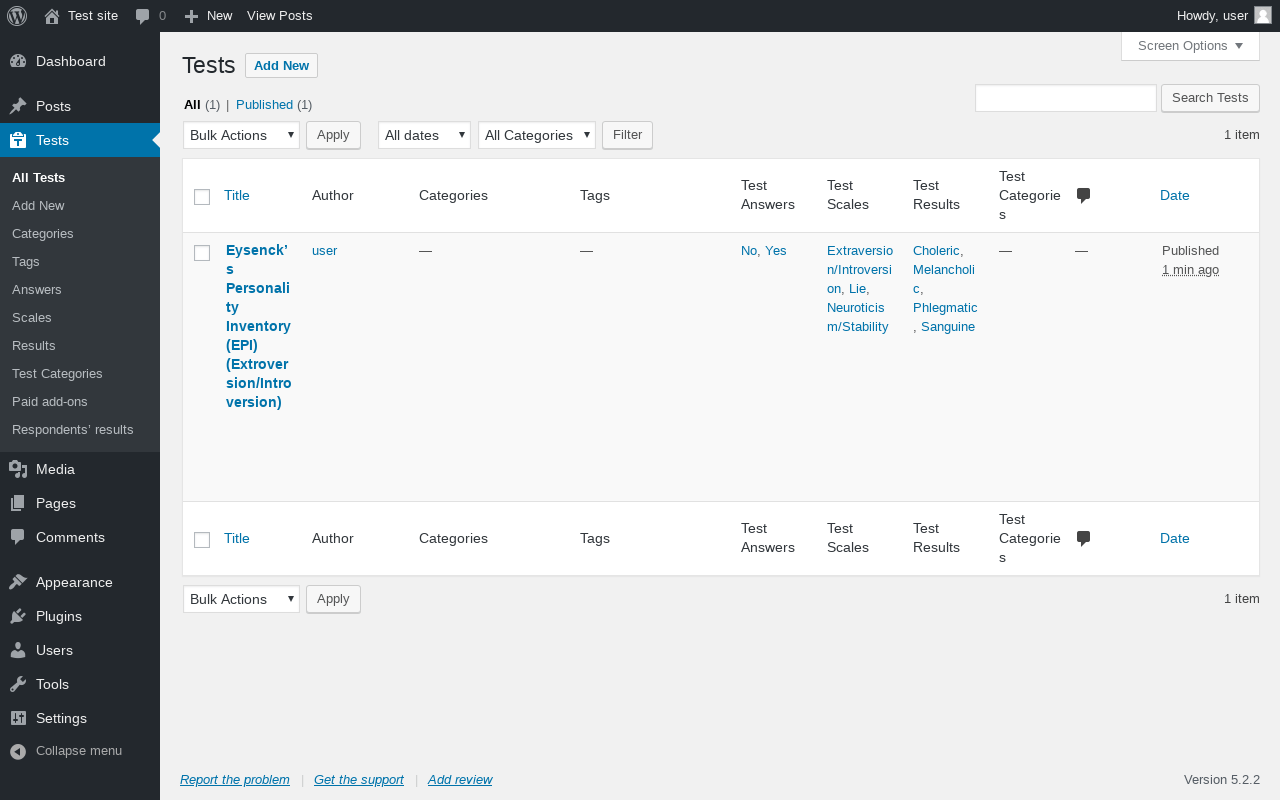The image size is (1280, 800).
Task: Click the Settings sliders icon
Action: point(18,718)
